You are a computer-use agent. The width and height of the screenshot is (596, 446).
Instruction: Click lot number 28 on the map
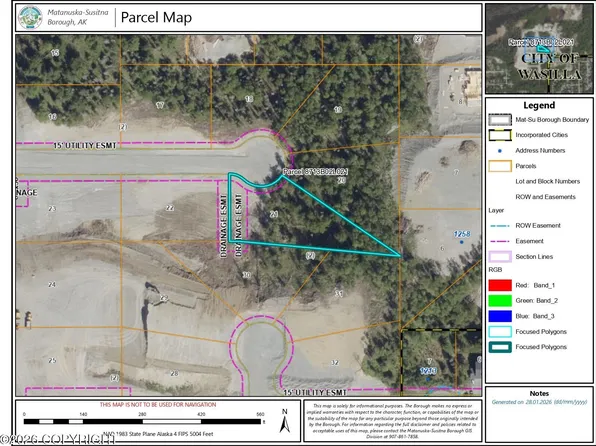coord(174,373)
